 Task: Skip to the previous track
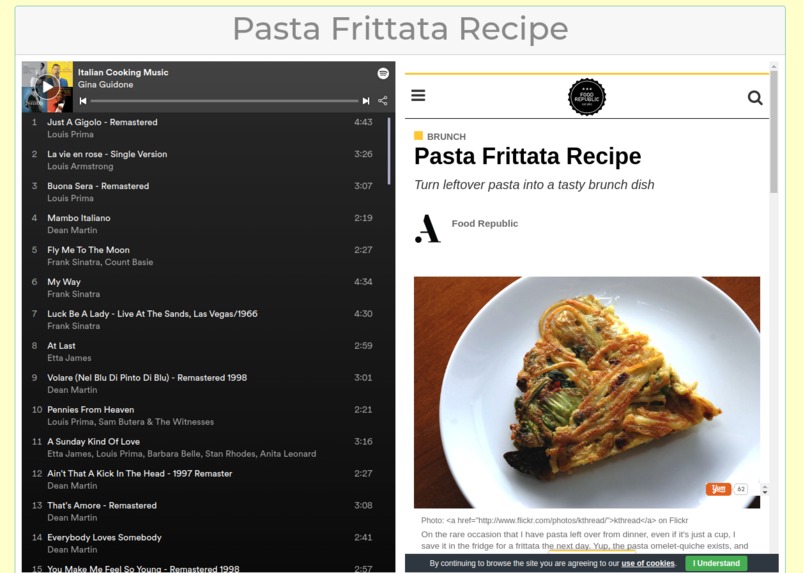pos(83,101)
